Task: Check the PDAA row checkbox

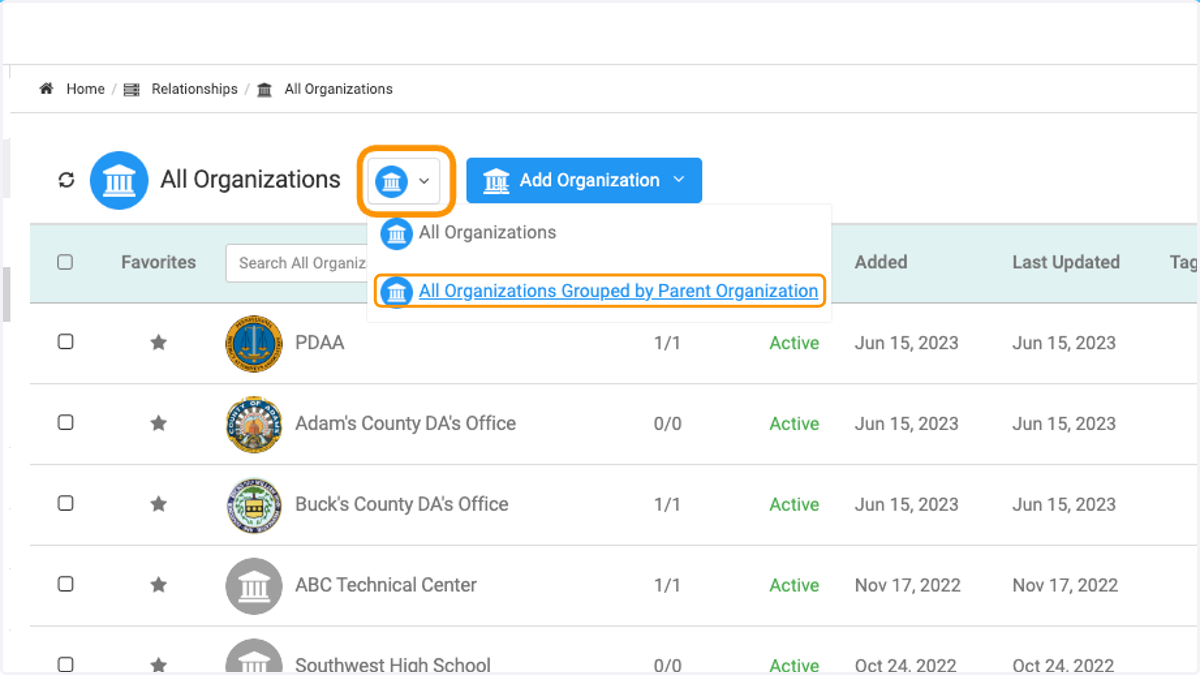Action: 65,342
